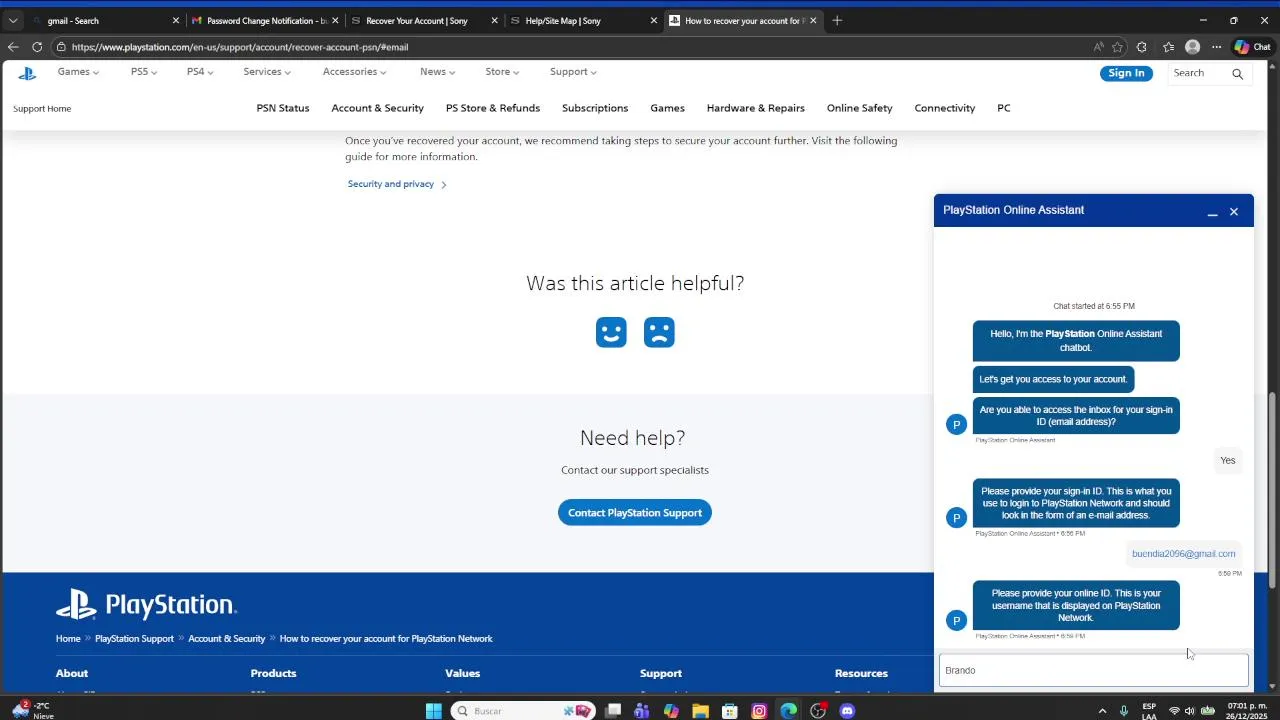The width and height of the screenshot is (1280, 720).
Task: Open the Security and privacy link
Action: pyautogui.click(x=397, y=184)
